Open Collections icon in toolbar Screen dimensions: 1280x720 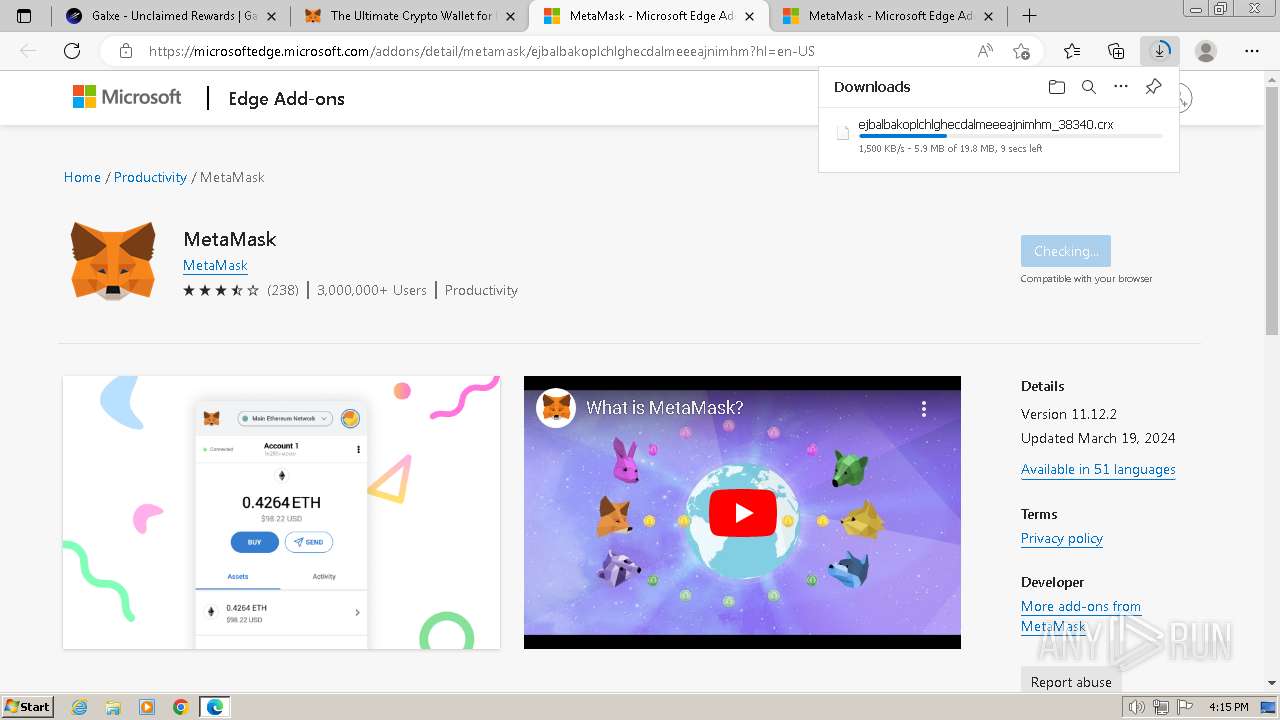coord(1116,51)
